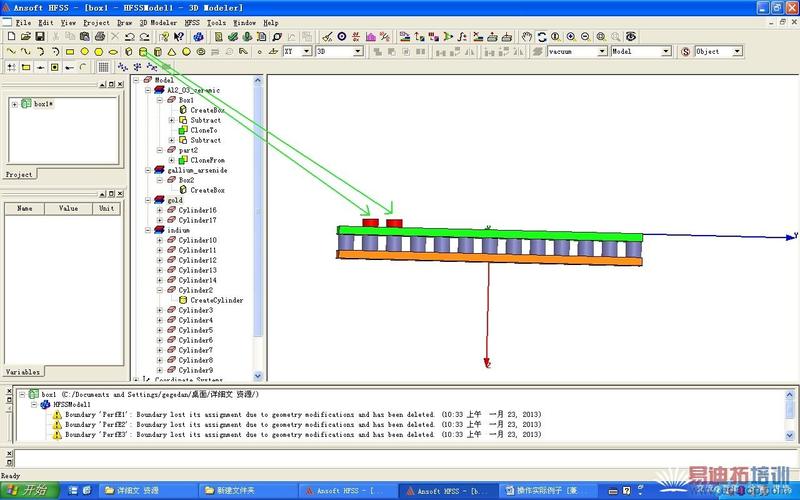
Task: Select the Draw line tool
Action: [x=11, y=52]
